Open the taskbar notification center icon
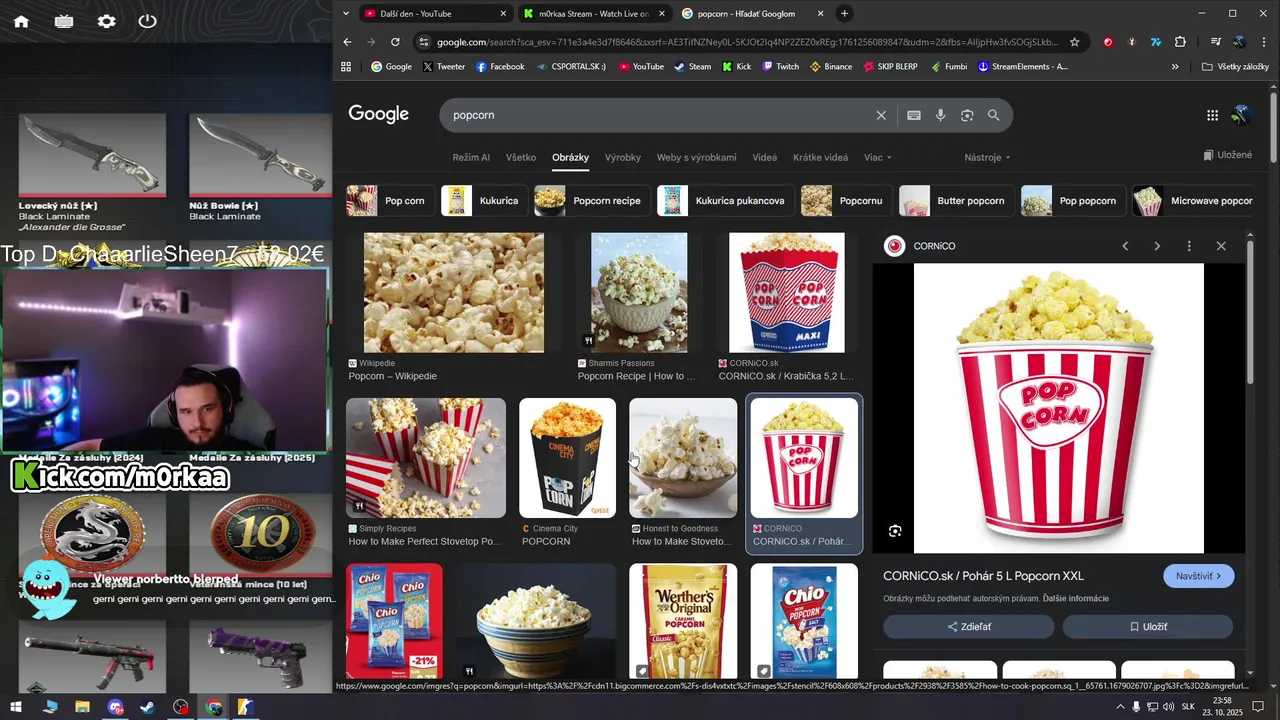1280x720 pixels. point(1258,707)
